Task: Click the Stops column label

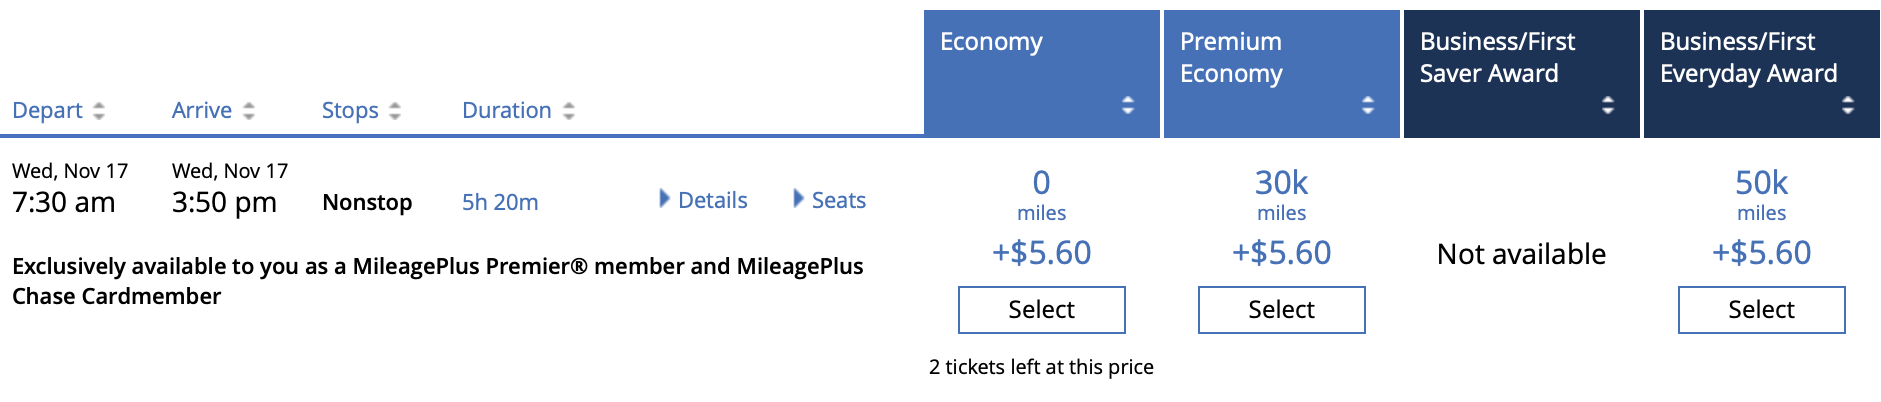Action: (x=350, y=111)
